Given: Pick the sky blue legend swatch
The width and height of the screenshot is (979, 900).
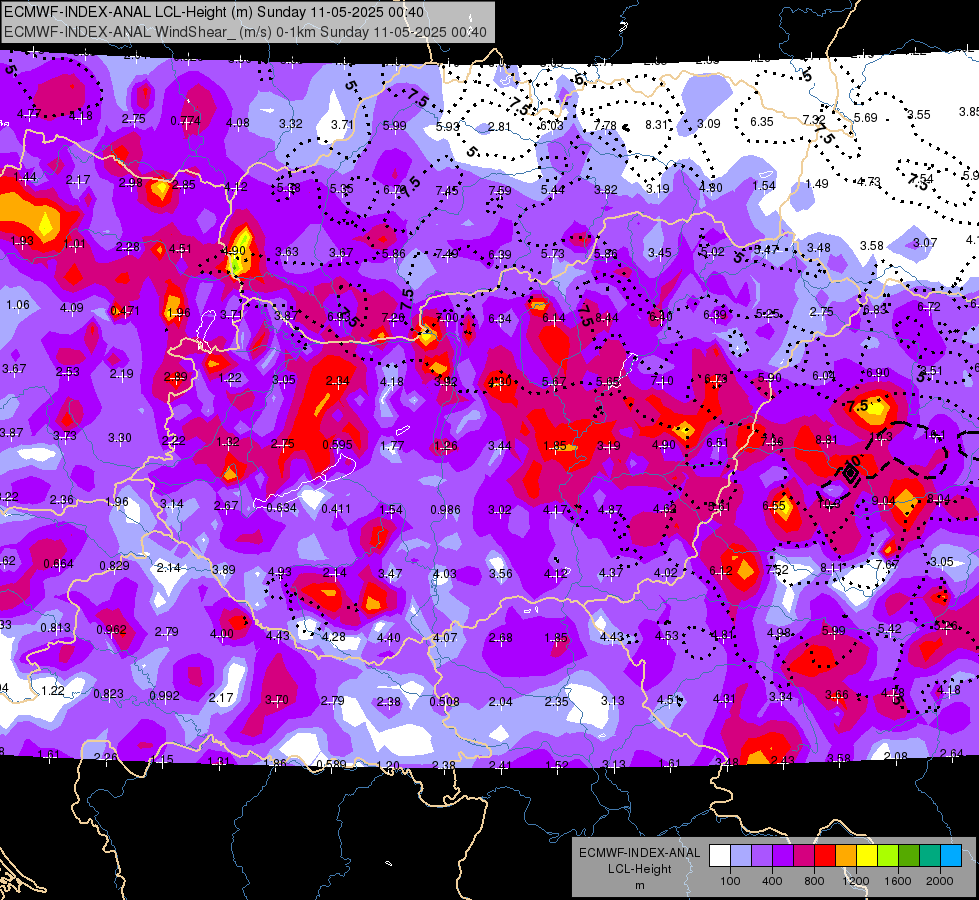Looking at the screenshot, I should 951,856.
